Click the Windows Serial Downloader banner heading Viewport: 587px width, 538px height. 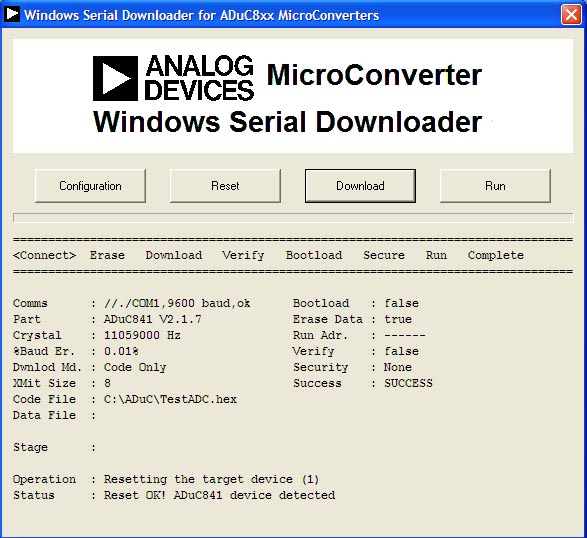coord(288,122)
